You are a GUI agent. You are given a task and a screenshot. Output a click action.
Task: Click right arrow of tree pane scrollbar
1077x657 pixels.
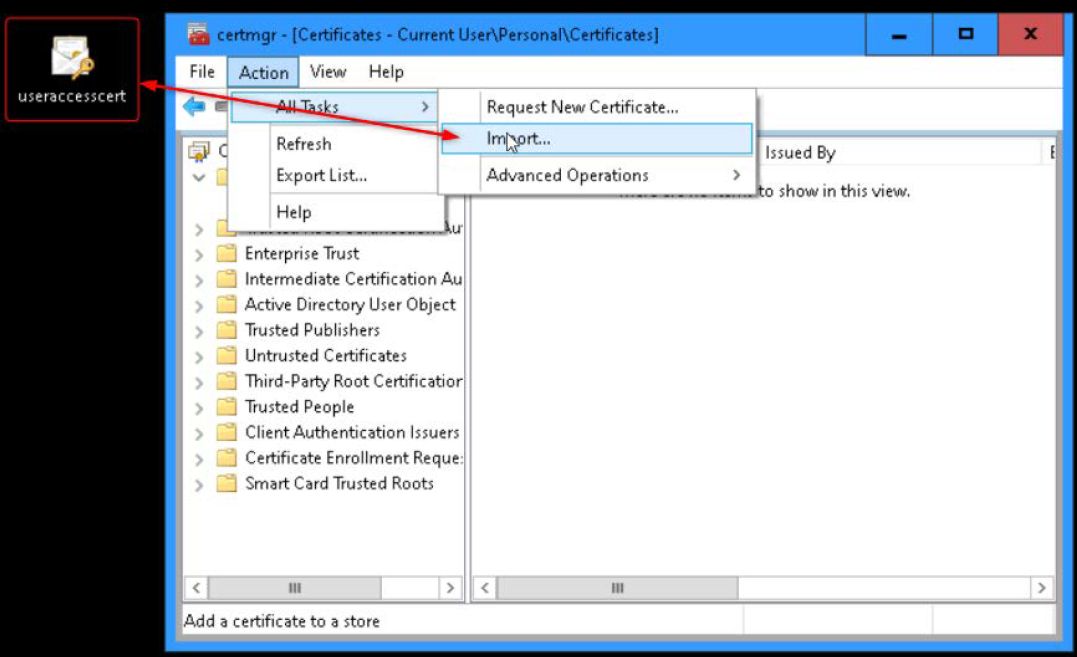[x=450, y=588]
